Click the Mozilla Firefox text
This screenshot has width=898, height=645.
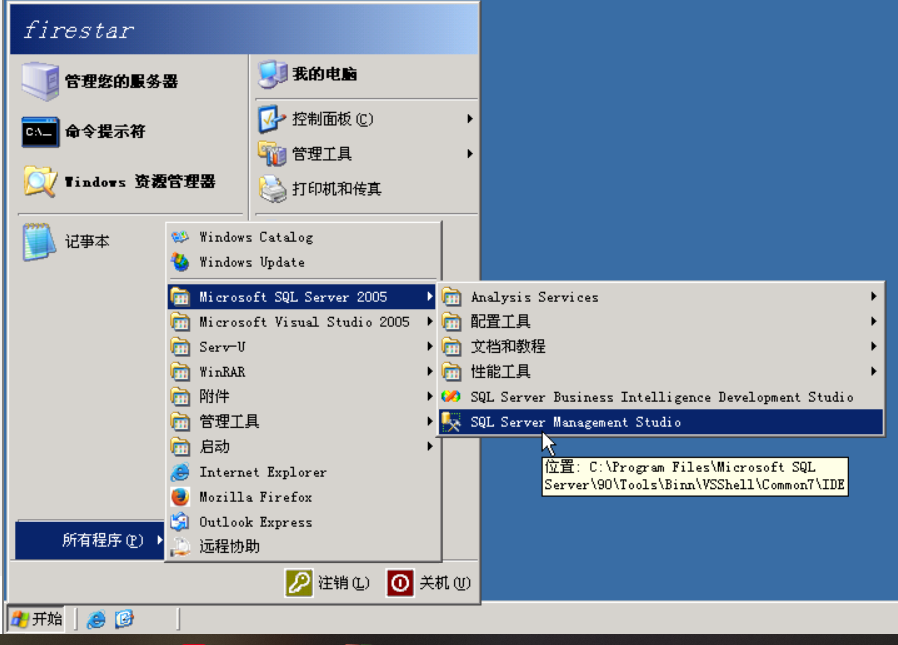(255, 497)
